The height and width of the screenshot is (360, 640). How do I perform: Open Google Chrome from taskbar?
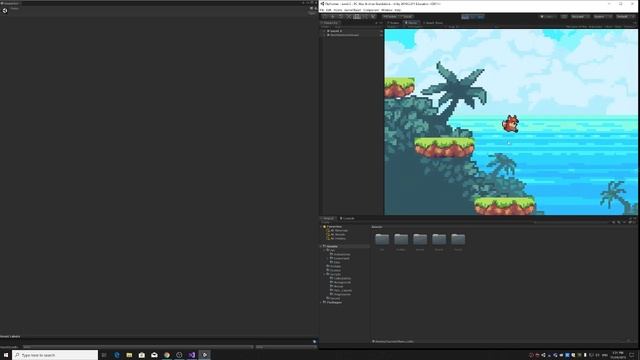[167, 355]
